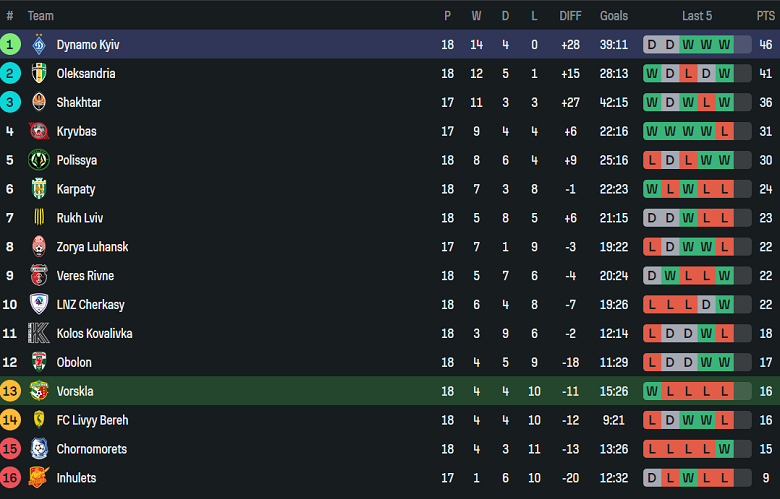This screenshot has height=499, width=780.
Task: Click the Dynamo Kyiv club crest
Action: click(x=39, y=45)
